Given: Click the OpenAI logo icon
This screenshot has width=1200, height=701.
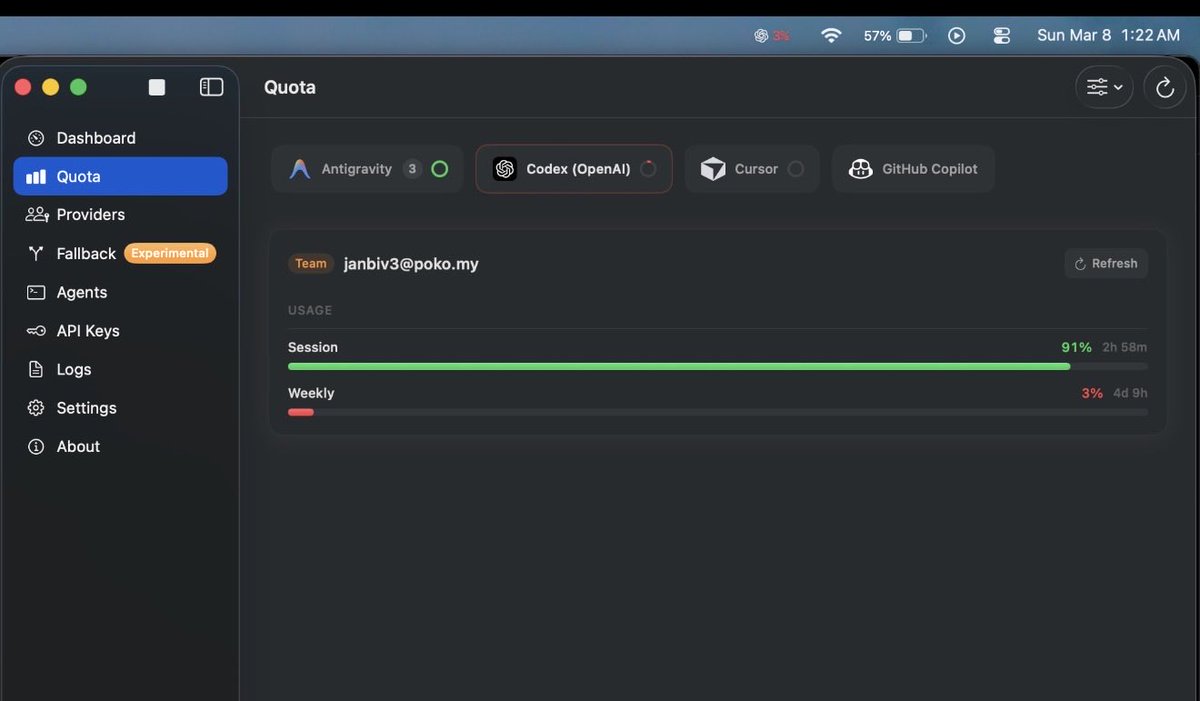Looking at the screenshot, I should tap(504, 169).
